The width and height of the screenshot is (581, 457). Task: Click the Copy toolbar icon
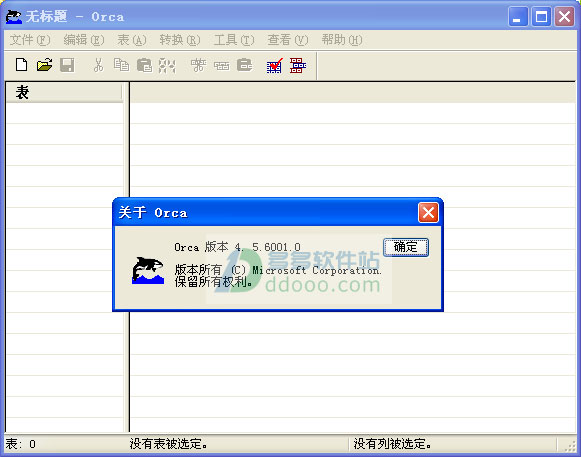[x=121, y=65]
